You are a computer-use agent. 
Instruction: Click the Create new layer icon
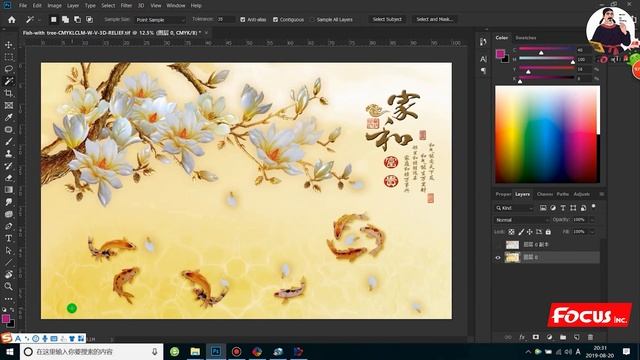pos(576,337)
